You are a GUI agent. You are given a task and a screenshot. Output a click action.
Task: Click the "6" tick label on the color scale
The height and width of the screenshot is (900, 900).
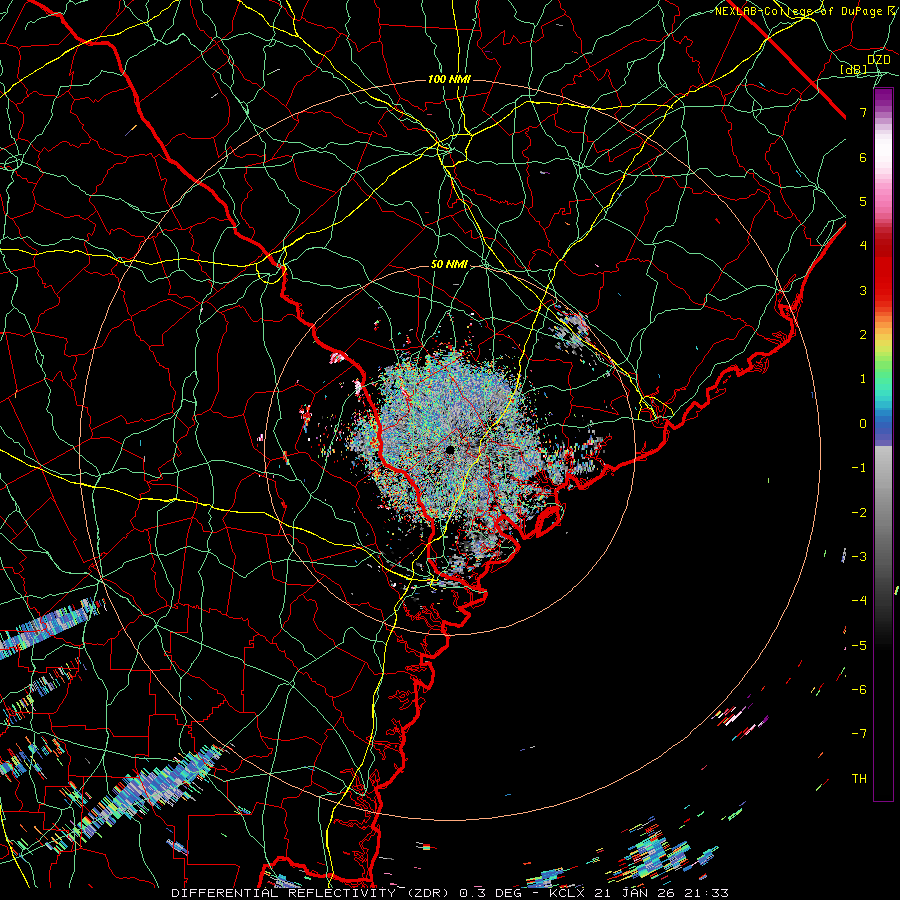coord(863,157)
